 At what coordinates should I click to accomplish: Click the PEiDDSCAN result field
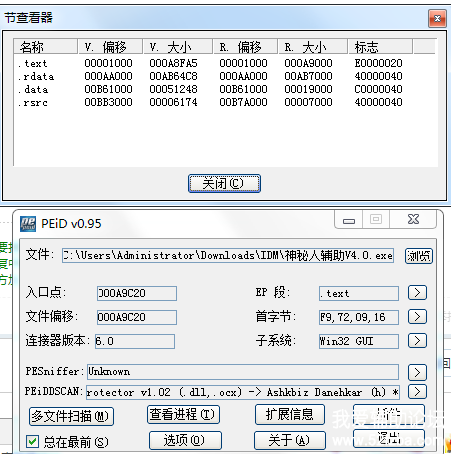pyautogui.click(x=243, y=392)
